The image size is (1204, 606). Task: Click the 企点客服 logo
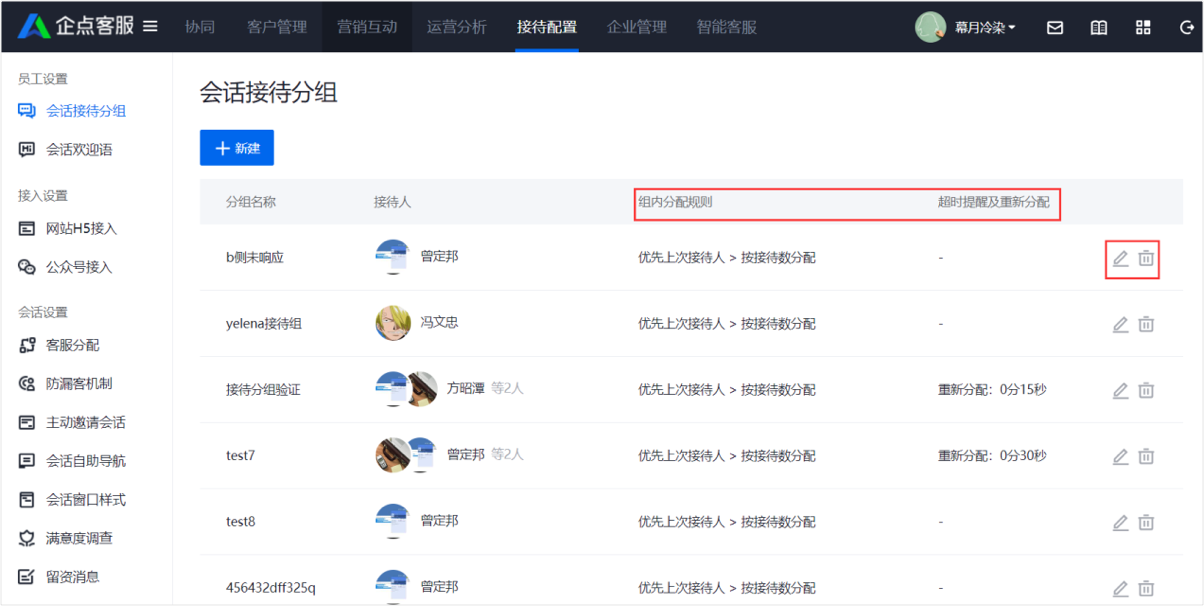coord(75,26)
